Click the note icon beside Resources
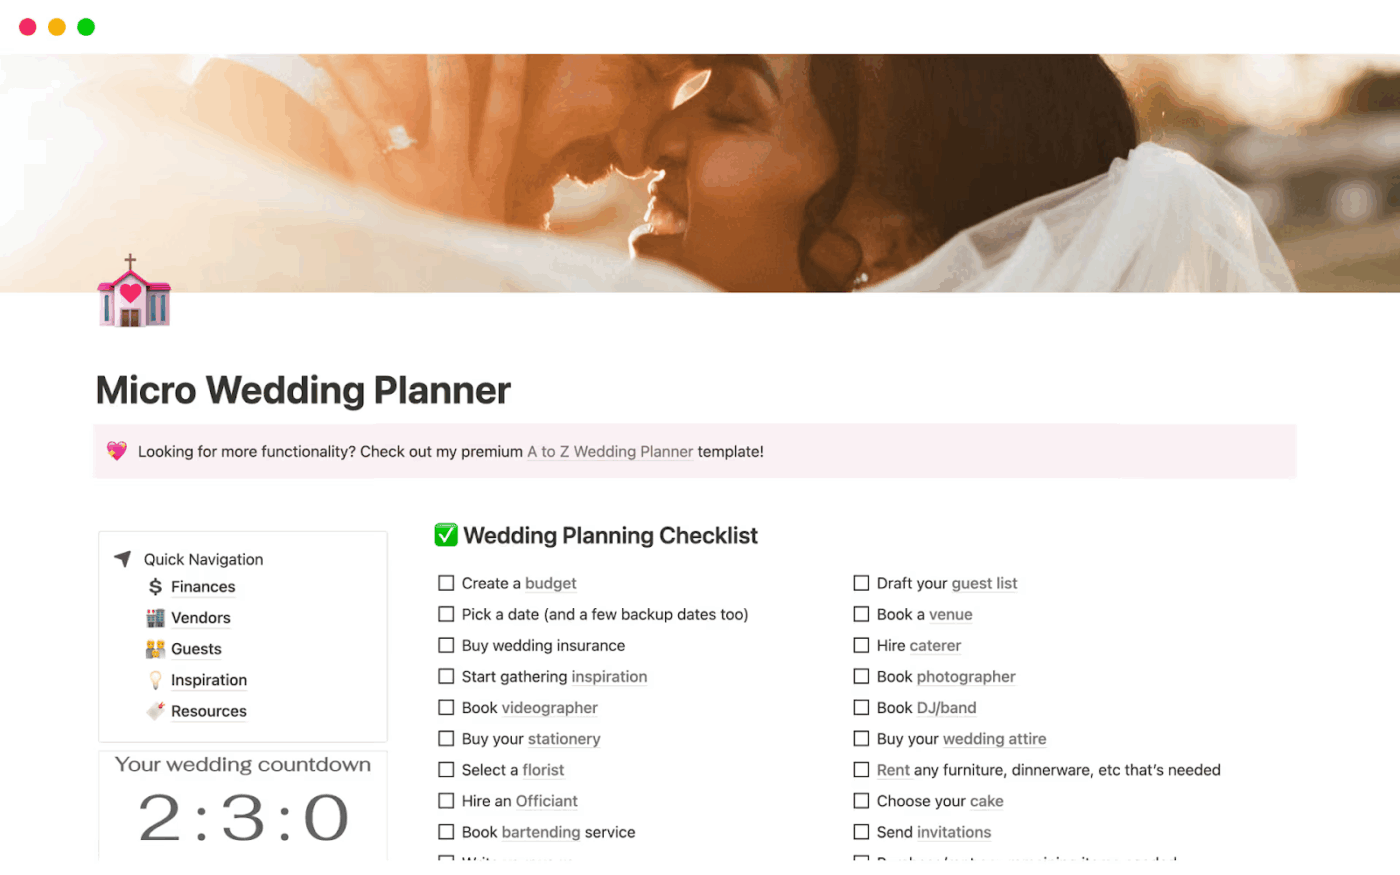Viewport: 1400px width, 875px height. click(158, 711)
